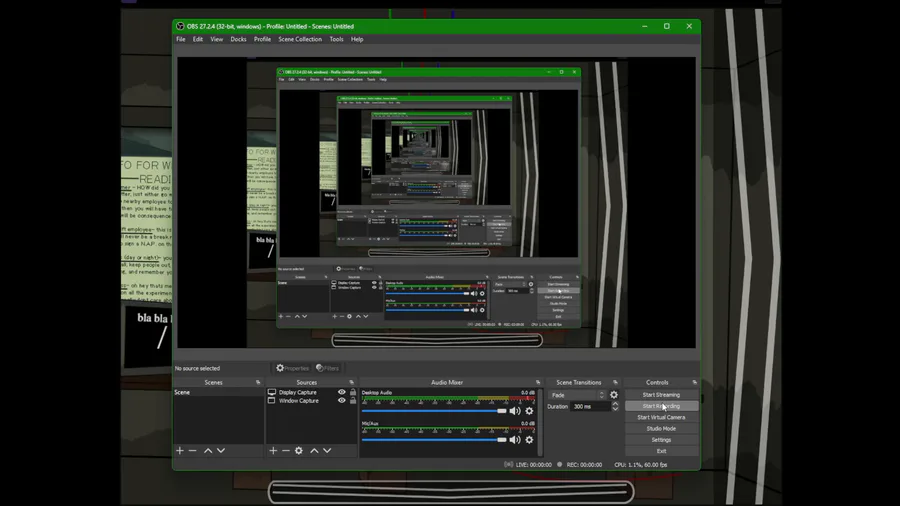The height and width of the screenshot is (506, 900).
Task: Add a new scene with the plus icon
Action: 180,451
